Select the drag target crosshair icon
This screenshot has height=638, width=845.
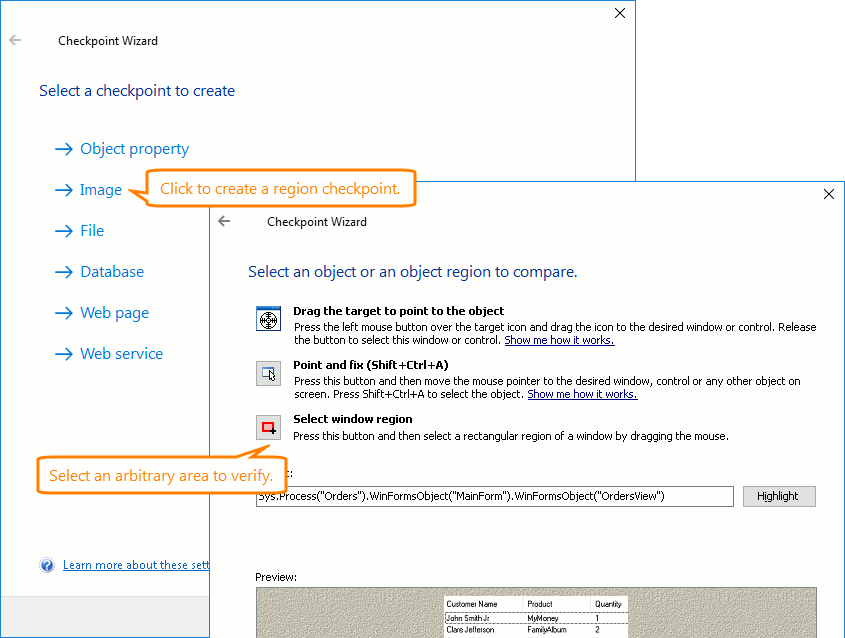268,319
